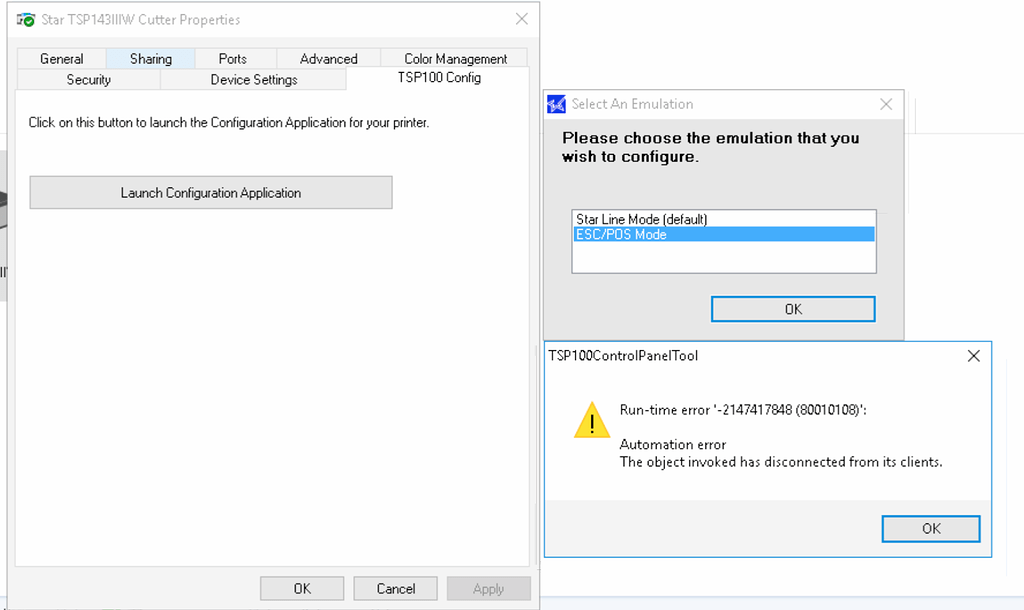Confirm emulation choice with OK
This screenshot has width=1024, height=610.
pos(792,308)
